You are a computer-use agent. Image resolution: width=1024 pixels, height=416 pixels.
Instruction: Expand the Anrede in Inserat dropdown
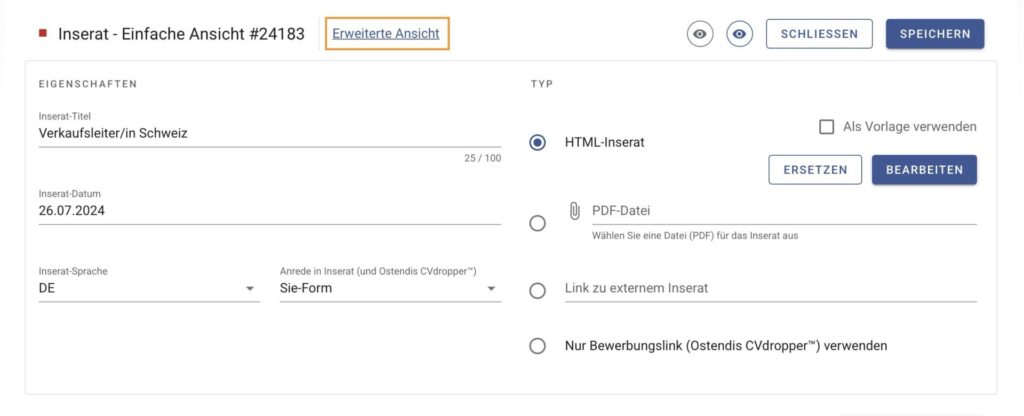pyautogui.click(x=389, y=289)
